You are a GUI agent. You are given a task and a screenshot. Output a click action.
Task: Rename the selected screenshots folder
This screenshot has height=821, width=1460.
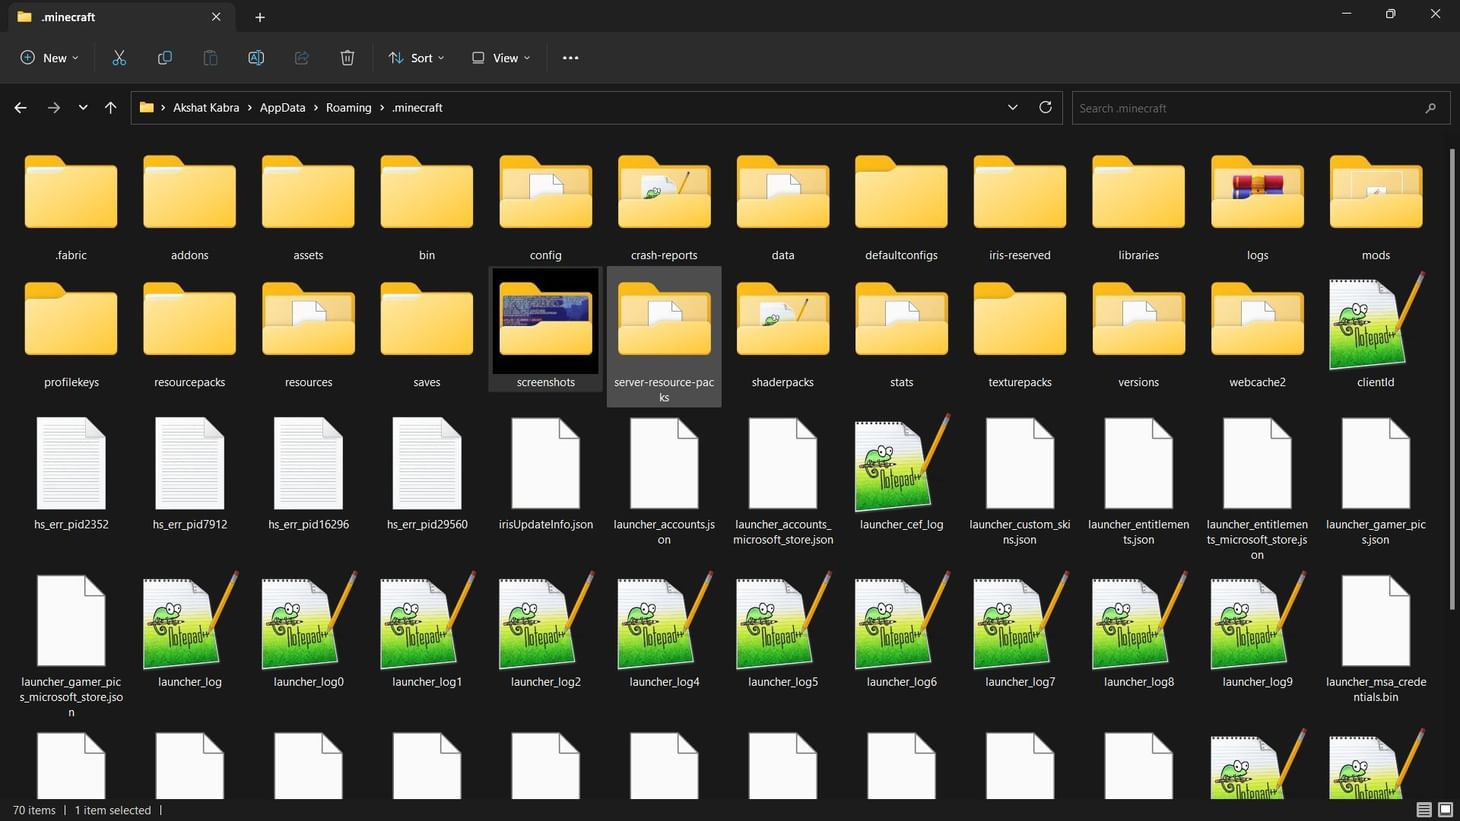256,57
